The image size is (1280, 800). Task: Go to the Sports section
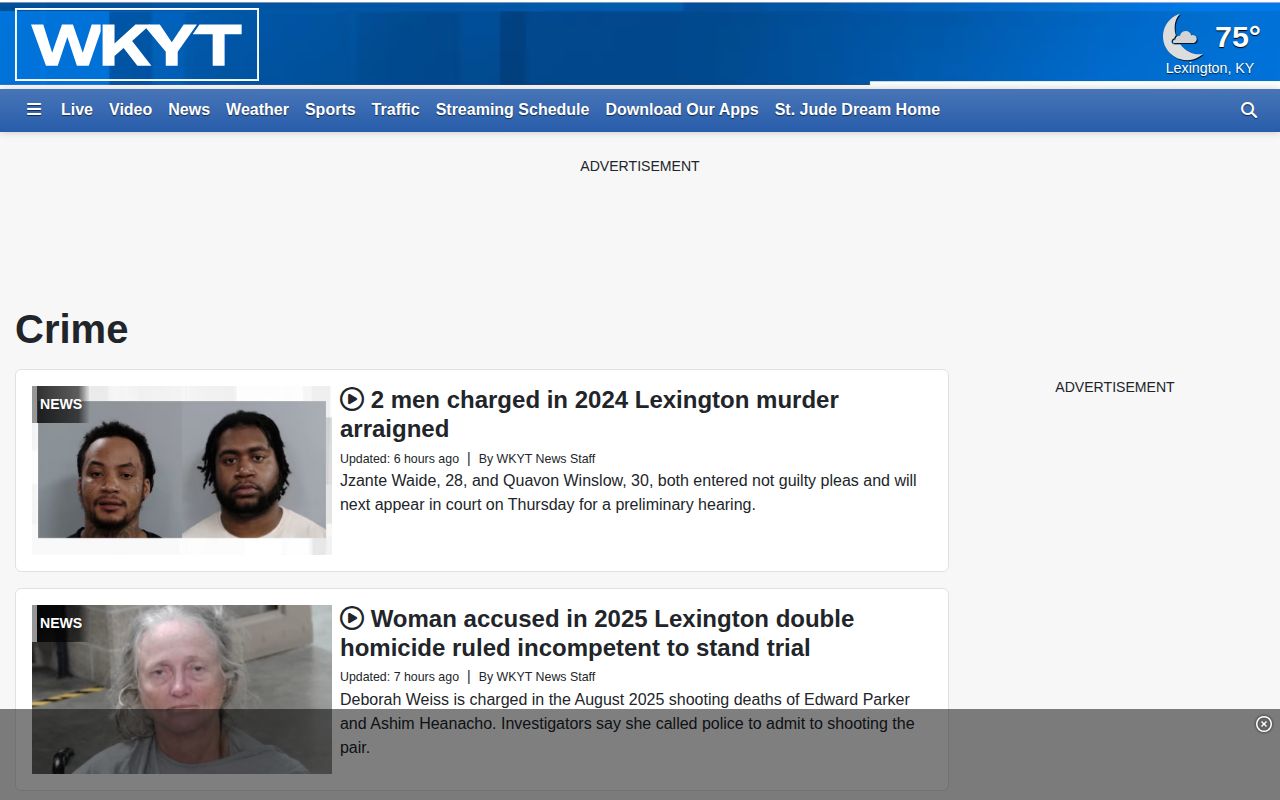330,110
